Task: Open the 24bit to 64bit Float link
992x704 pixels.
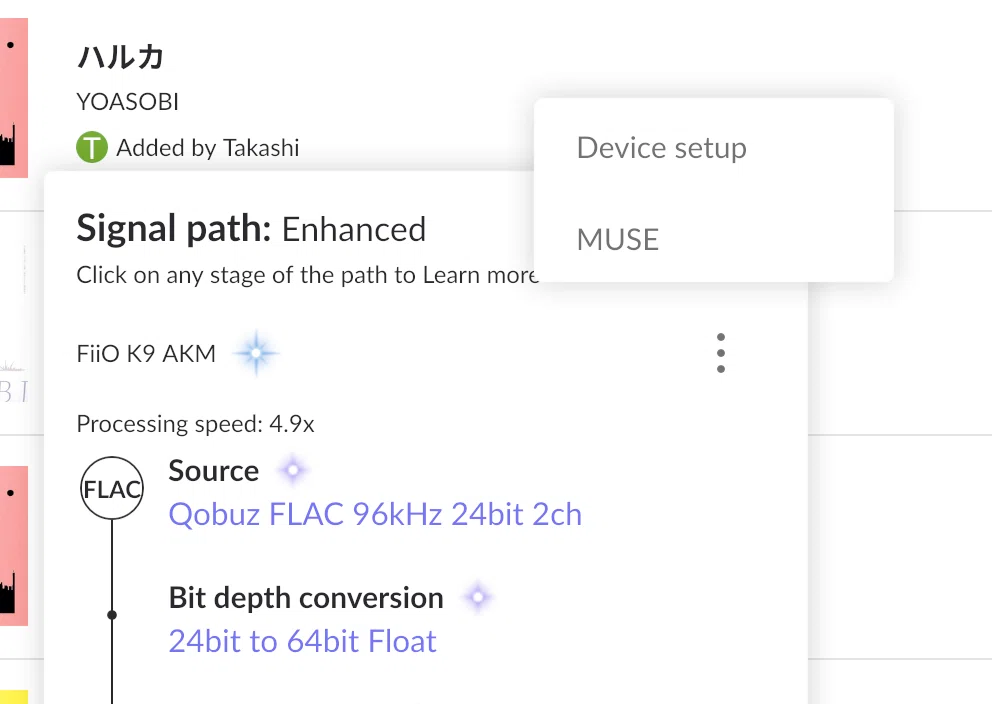Action: (x=302, y=641)
